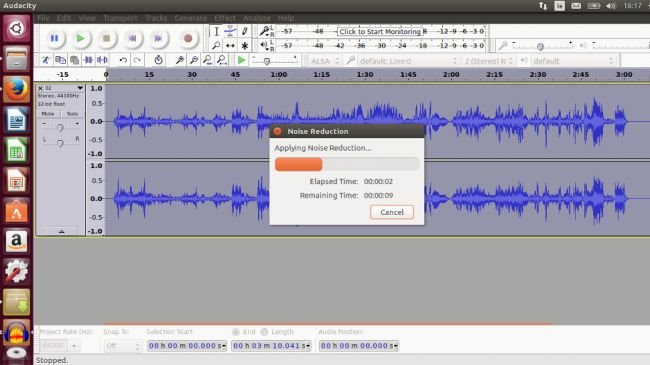Open the File menu
Image resolution: width=650 pixels, height=365 pixels.
point(43,18)
